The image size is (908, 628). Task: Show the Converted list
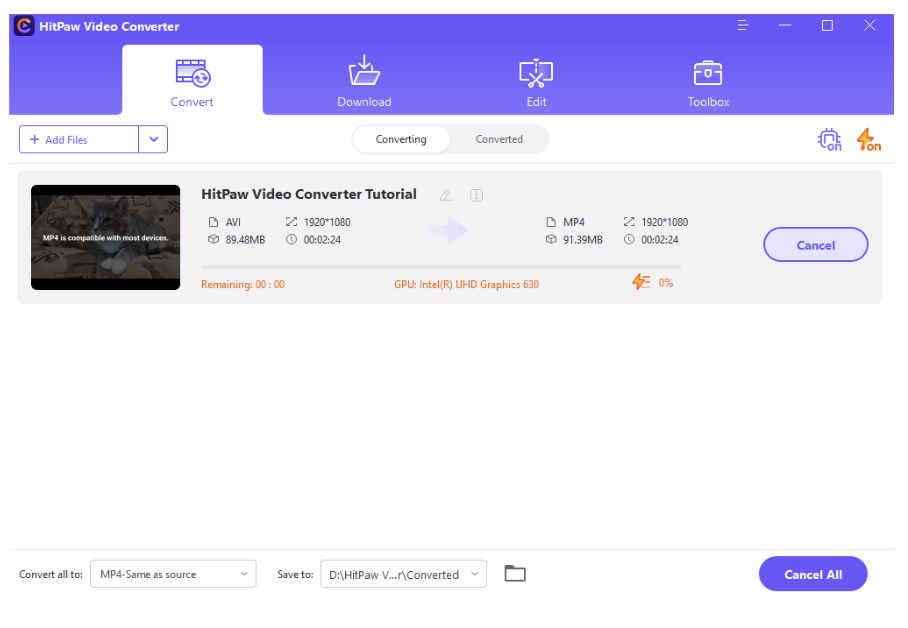499,139
